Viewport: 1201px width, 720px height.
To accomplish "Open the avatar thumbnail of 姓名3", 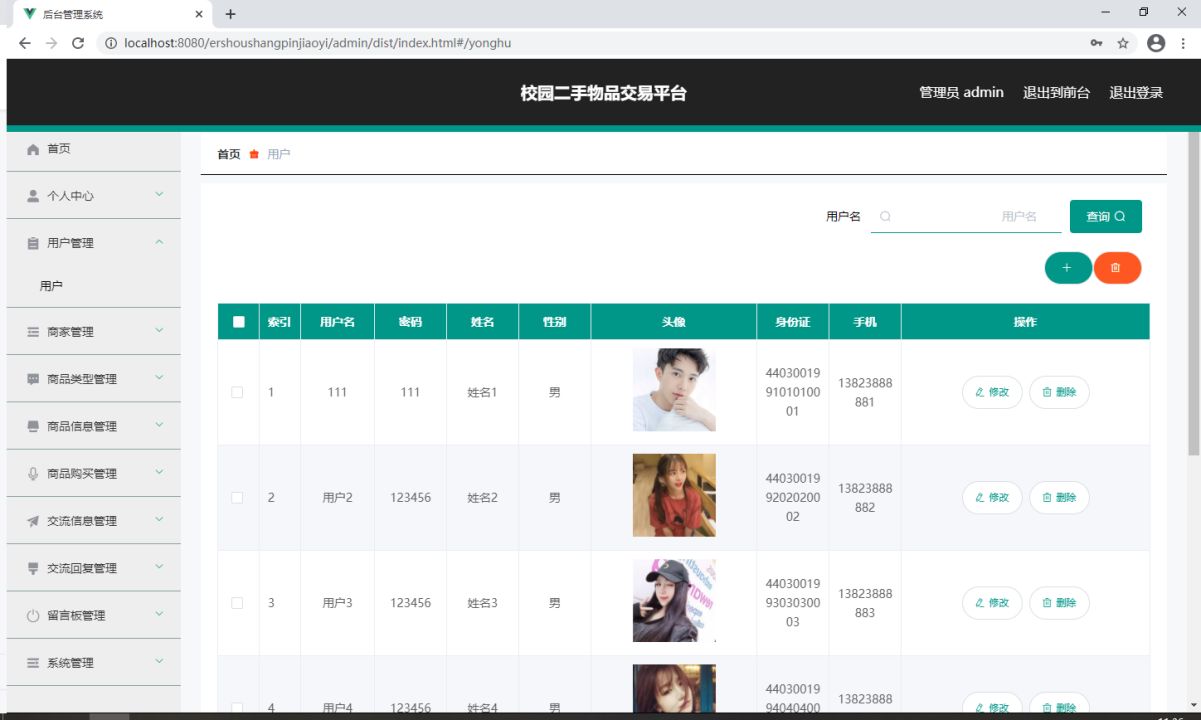I will [674, 600].
